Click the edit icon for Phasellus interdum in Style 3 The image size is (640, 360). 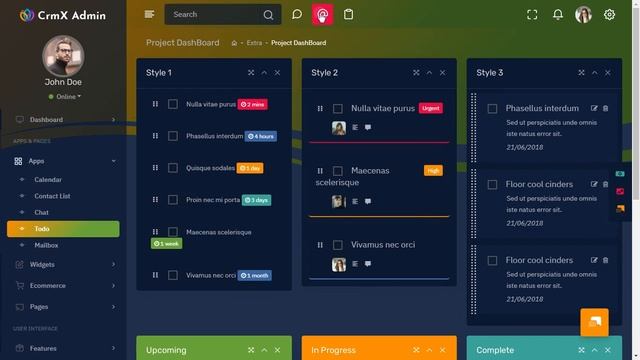click(594, 108)
